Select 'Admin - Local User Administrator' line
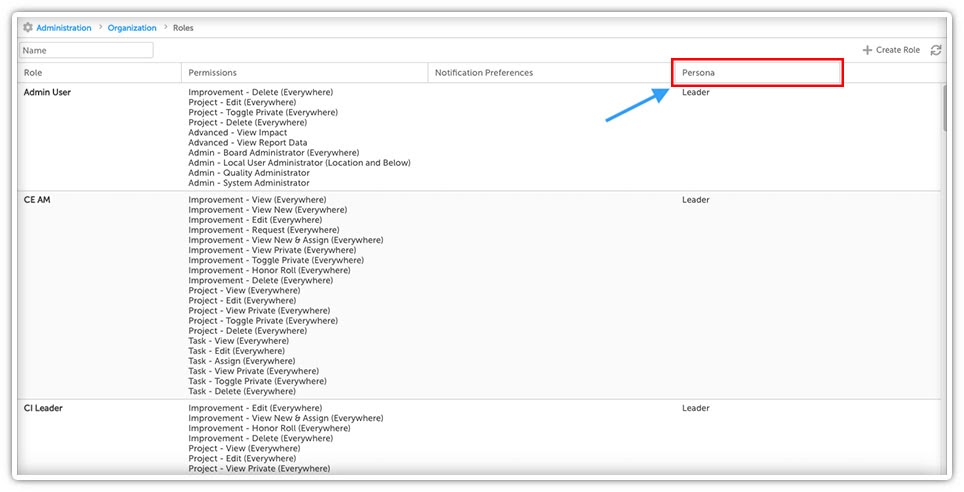The height and width of the screenshot is (492, 964). [299, 163]
